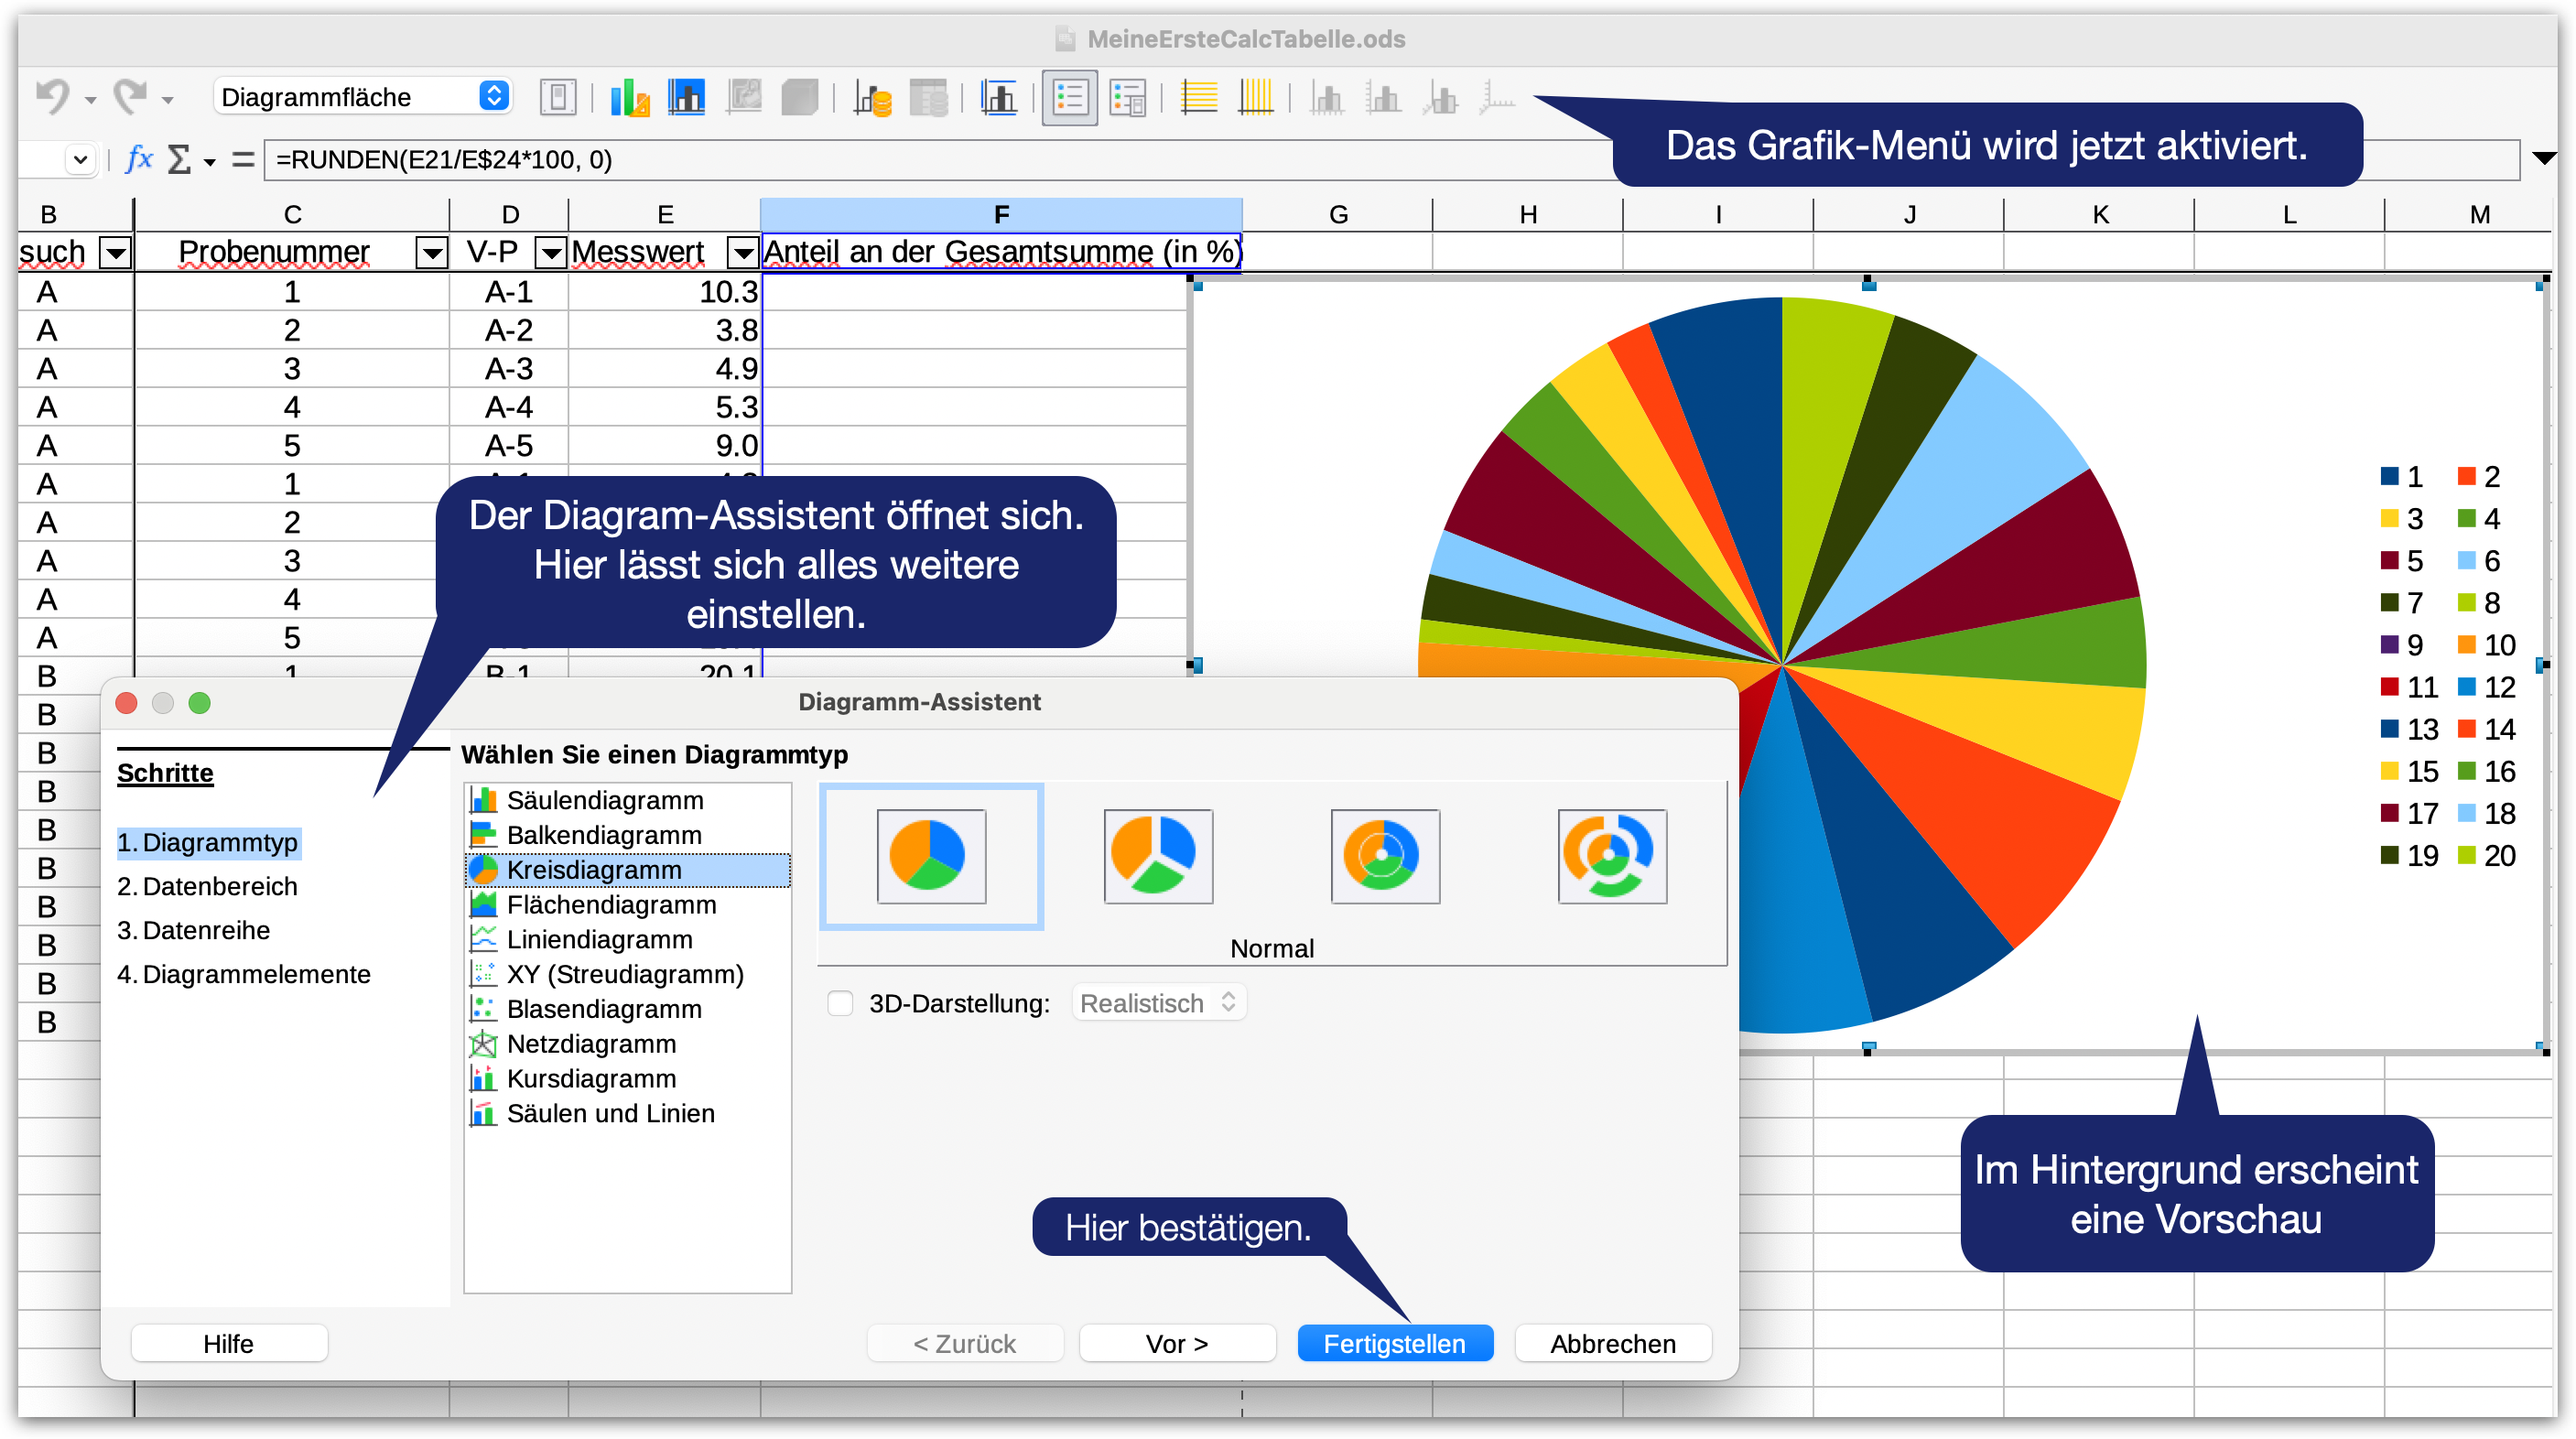Viewport: 2576px width, 1439px height.
Task: Open the Messwert column filter dropdown
Action: click(x=742, y=253)
